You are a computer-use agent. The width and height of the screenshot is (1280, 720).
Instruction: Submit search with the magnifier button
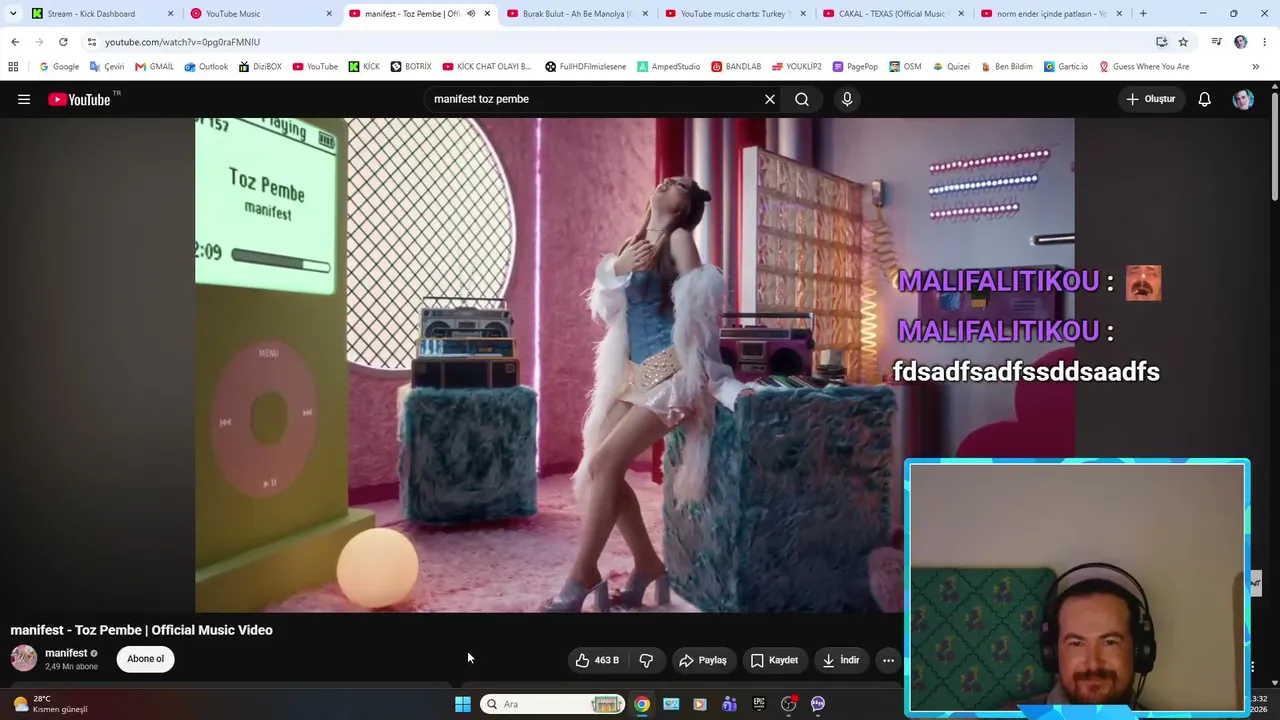[802, 99]
